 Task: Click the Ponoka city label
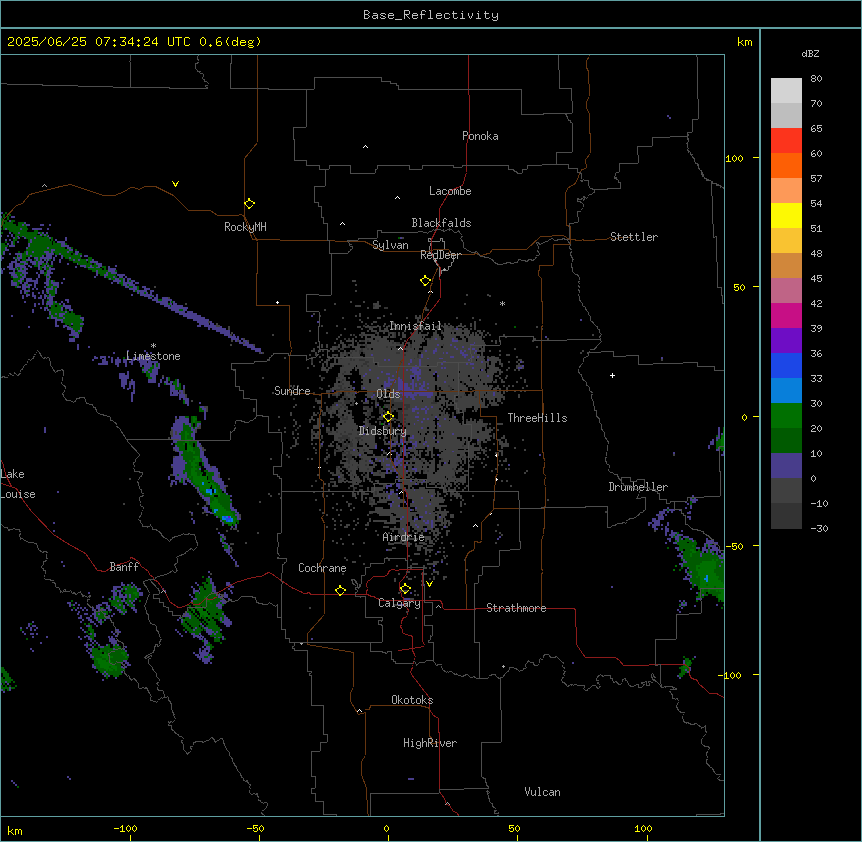click(480, 136)
